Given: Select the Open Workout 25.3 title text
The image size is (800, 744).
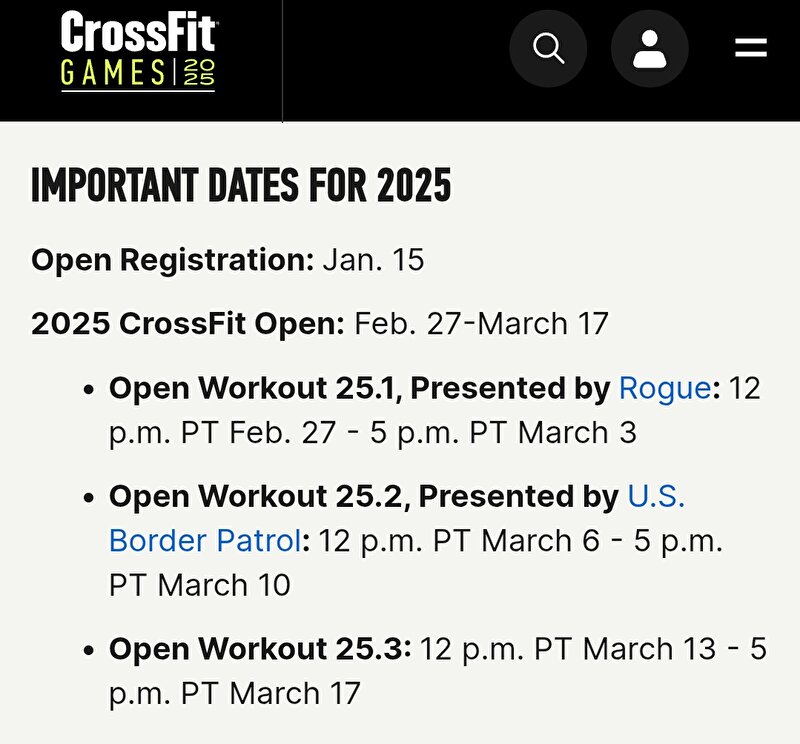Looking at the screenshot, I should (x=260, y=649).
